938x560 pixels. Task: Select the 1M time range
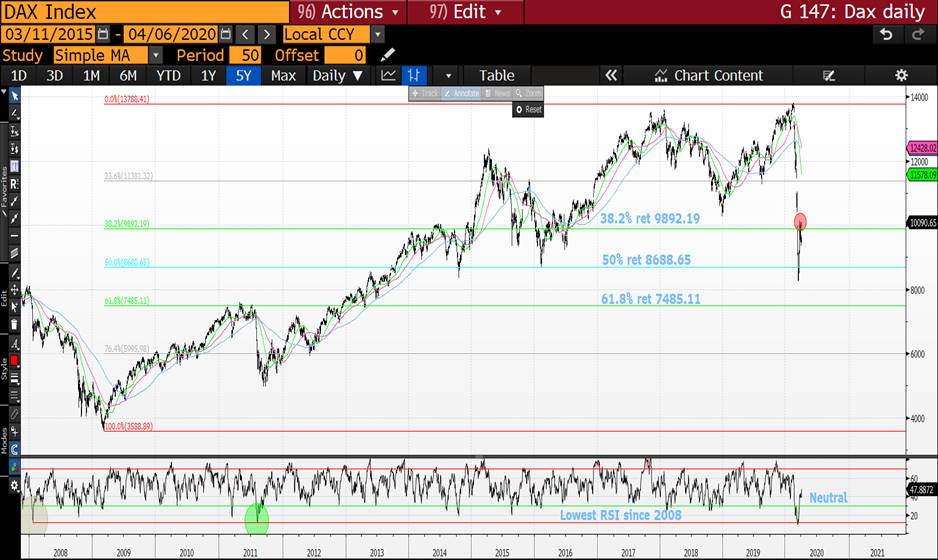point(91,75)
